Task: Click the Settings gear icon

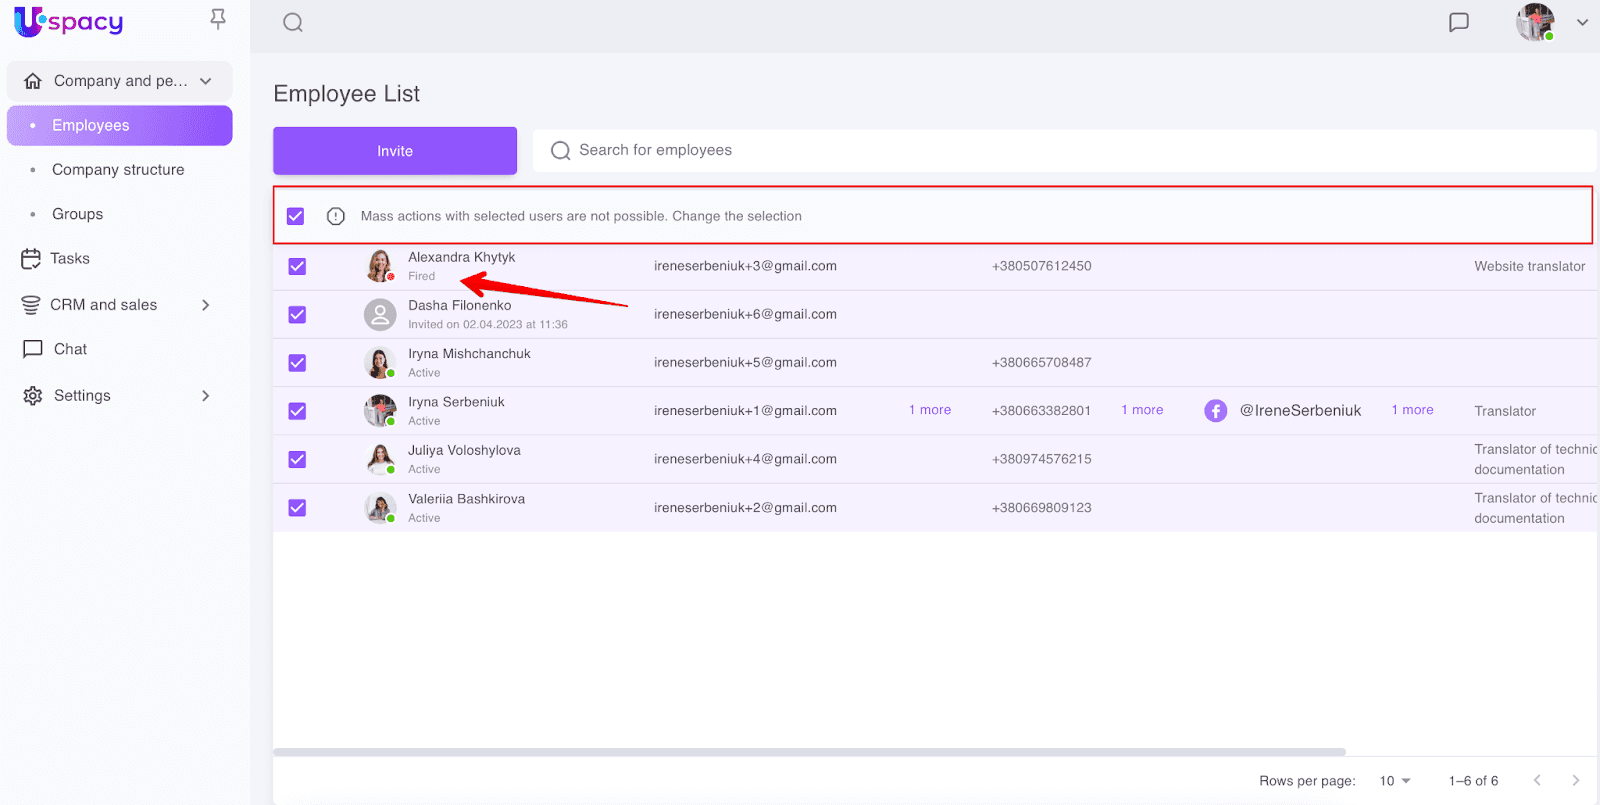Action: 33,396
